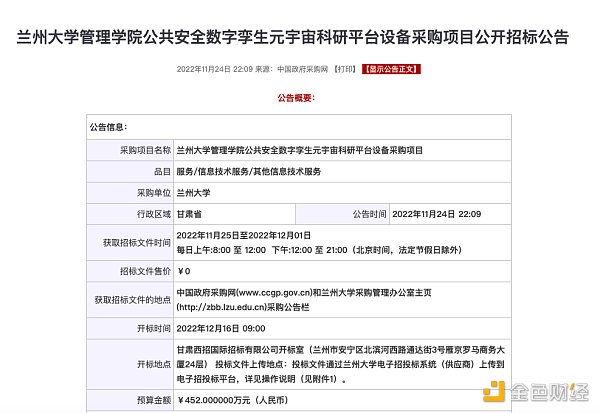The height and width of the screenshot is (413, 600).
Task: Click the 开标时间 2022年12月16日 value
Action: (221, 328)
